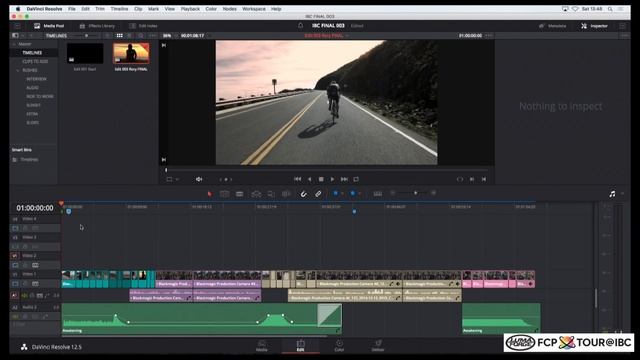Click the Insert clip toolbar icon
640x360 pixels.
[x=256, y=194]
